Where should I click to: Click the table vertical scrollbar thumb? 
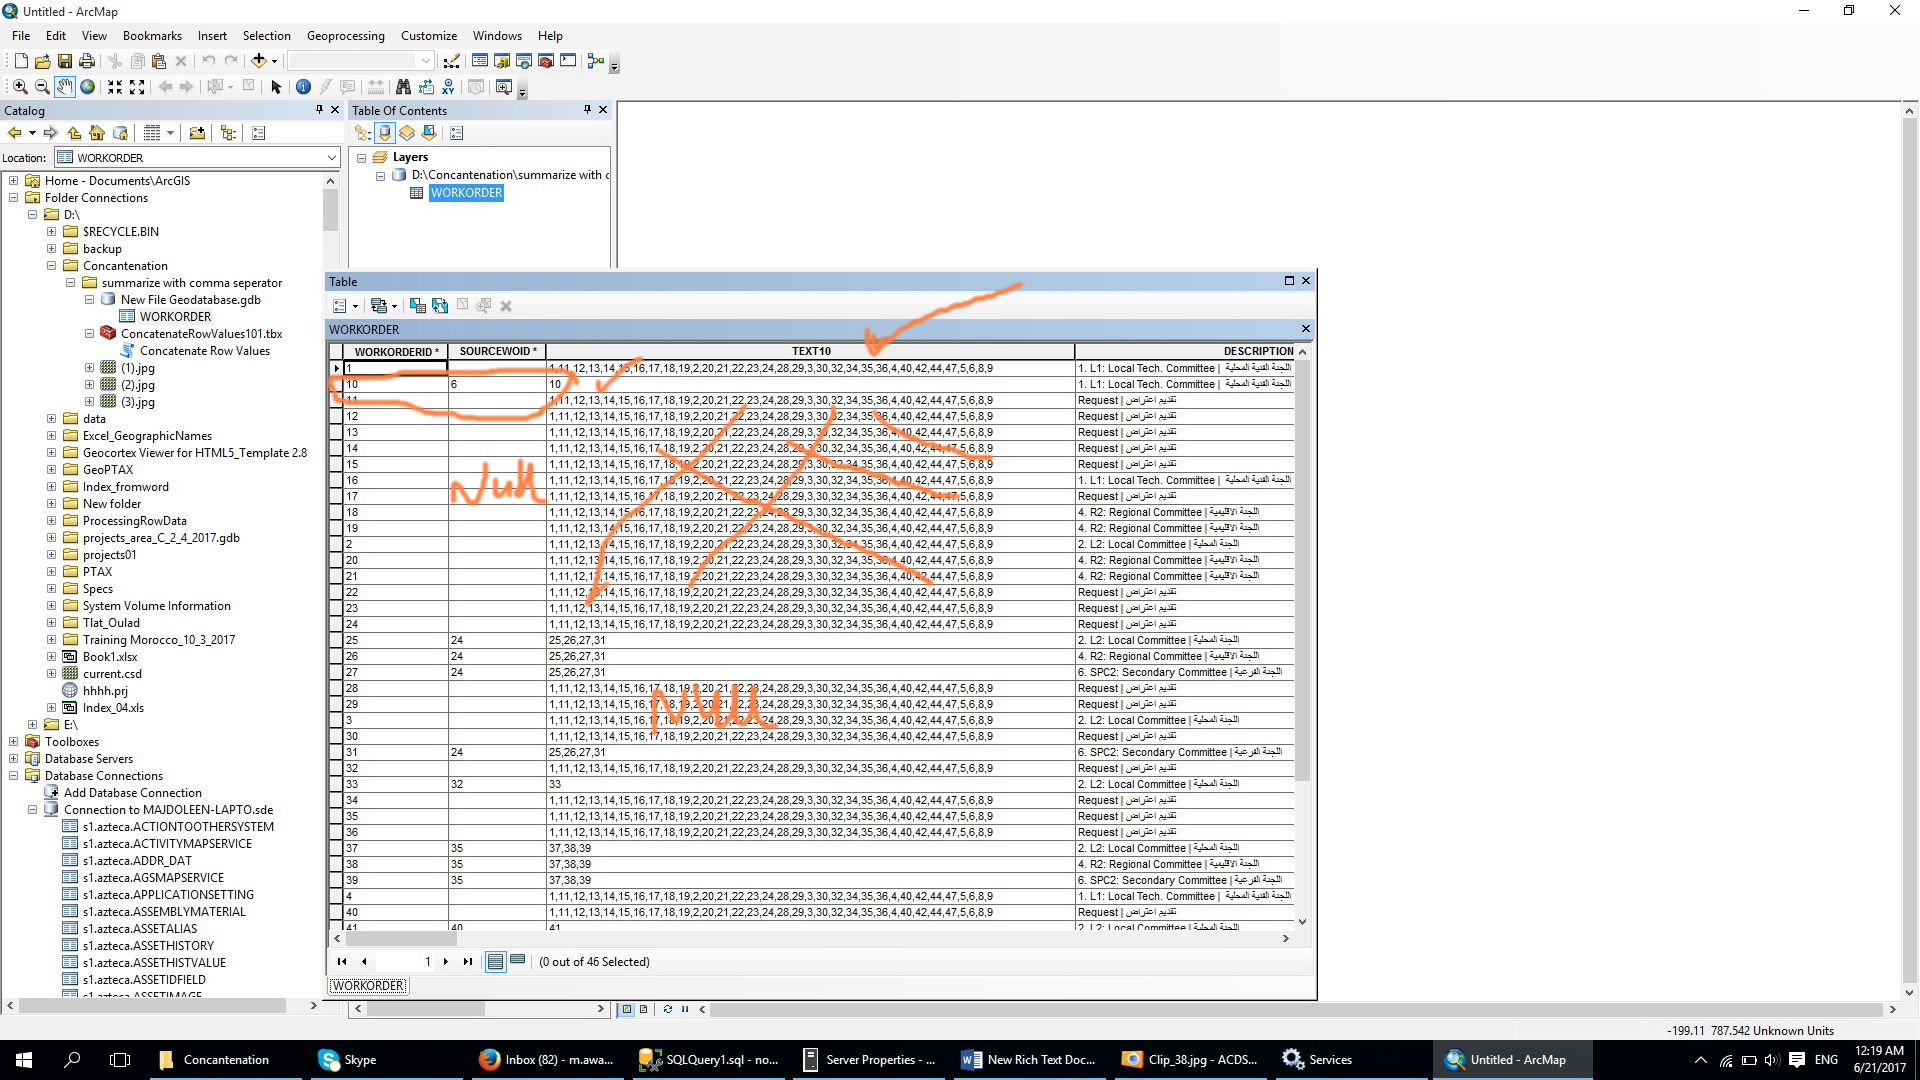click(1302, 570)
